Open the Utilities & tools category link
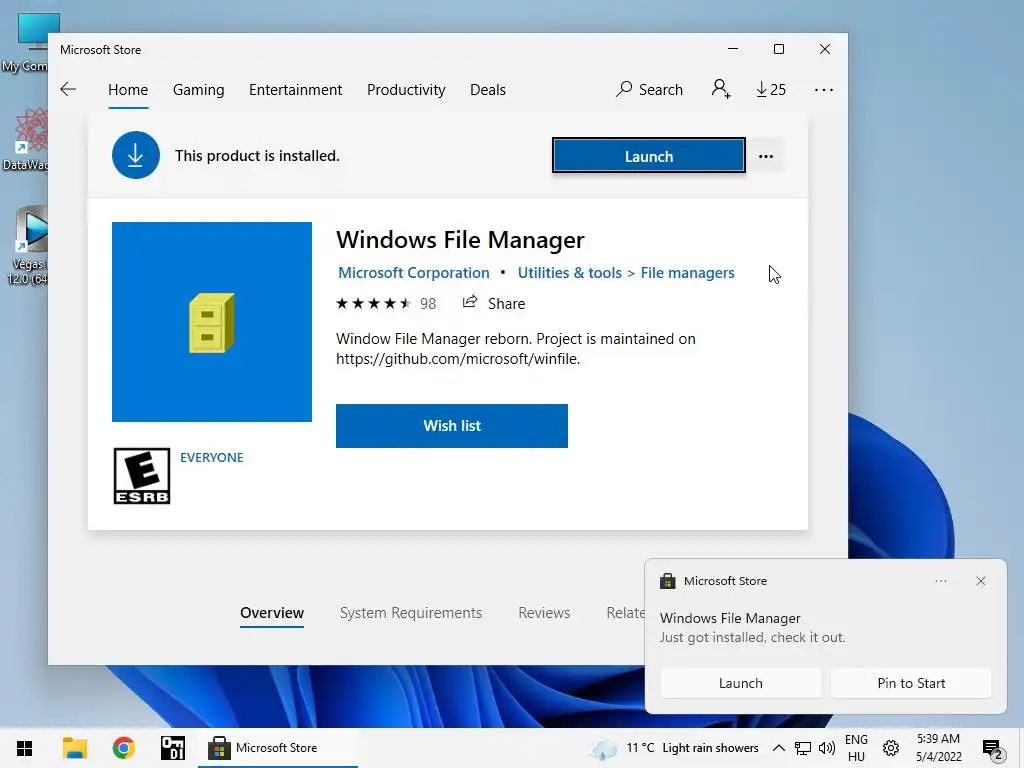The image size is (1024, 768). pyautogui.click(x=569, y=272)
